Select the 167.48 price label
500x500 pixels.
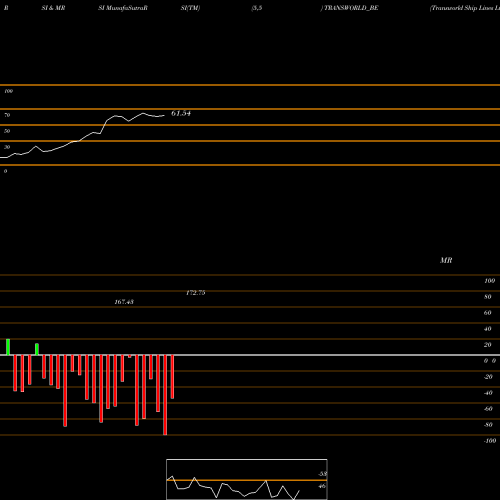[124, 302]
